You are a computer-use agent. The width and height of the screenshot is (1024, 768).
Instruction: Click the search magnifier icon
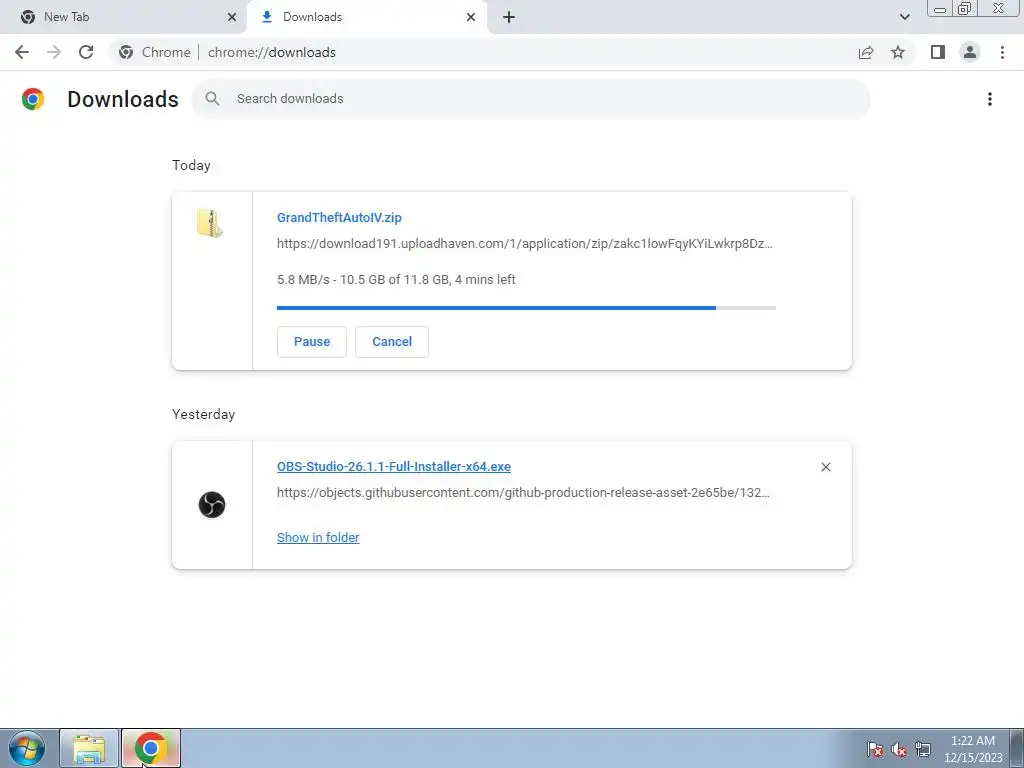tap(212, 99)
